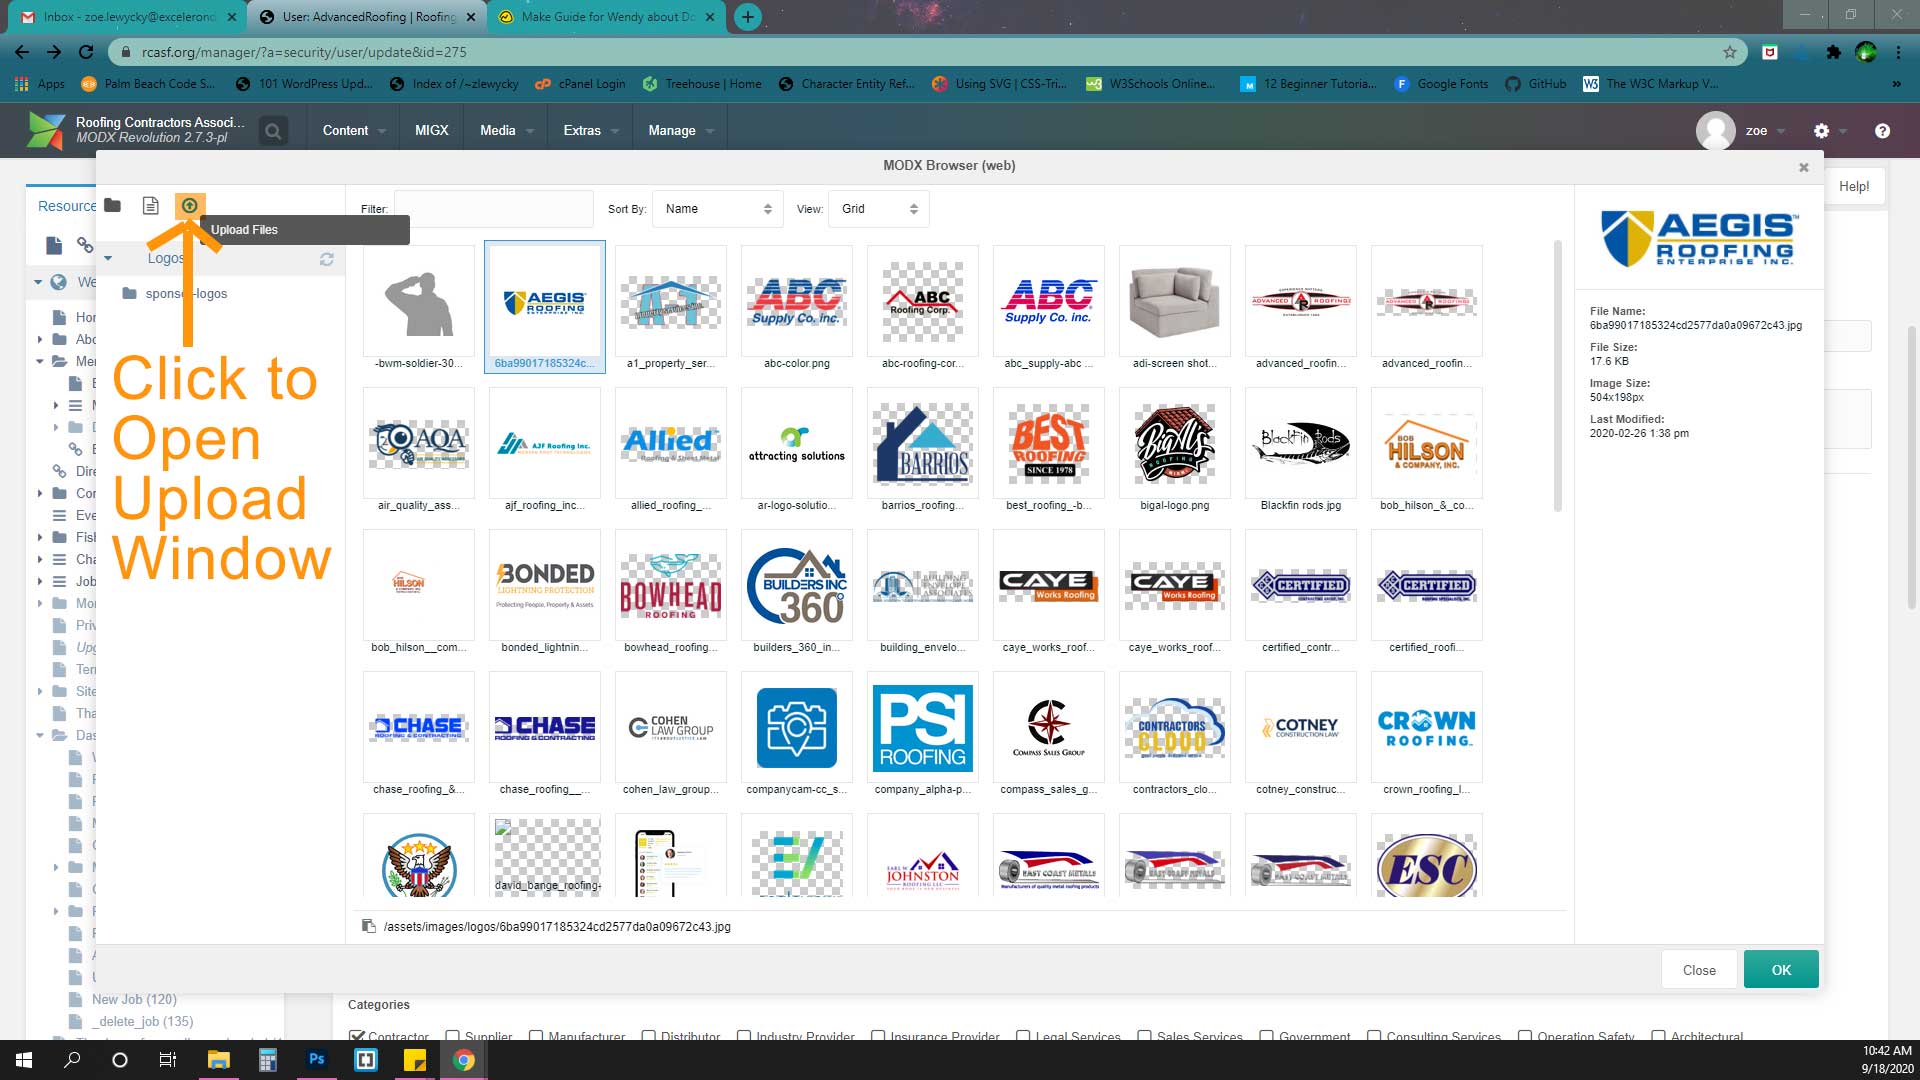Click the Create File document icon in the browser toolbar
This screenshot has width=1920, height=1080.
tap(150, 205)
